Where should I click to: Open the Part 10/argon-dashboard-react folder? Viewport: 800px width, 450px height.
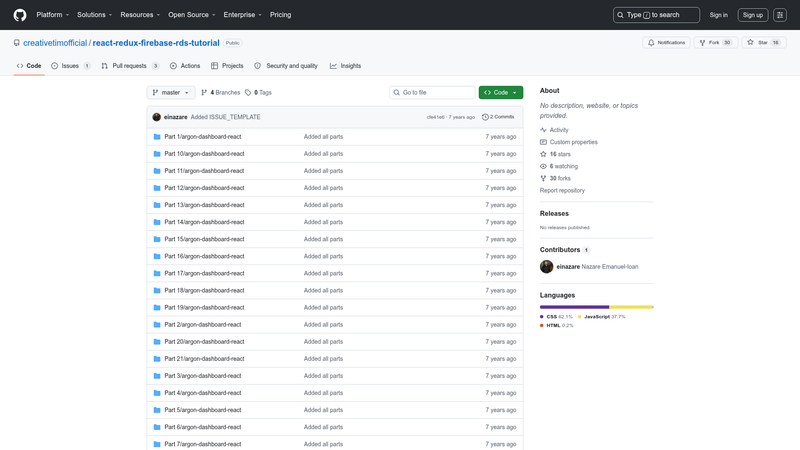tap(204, 154)
